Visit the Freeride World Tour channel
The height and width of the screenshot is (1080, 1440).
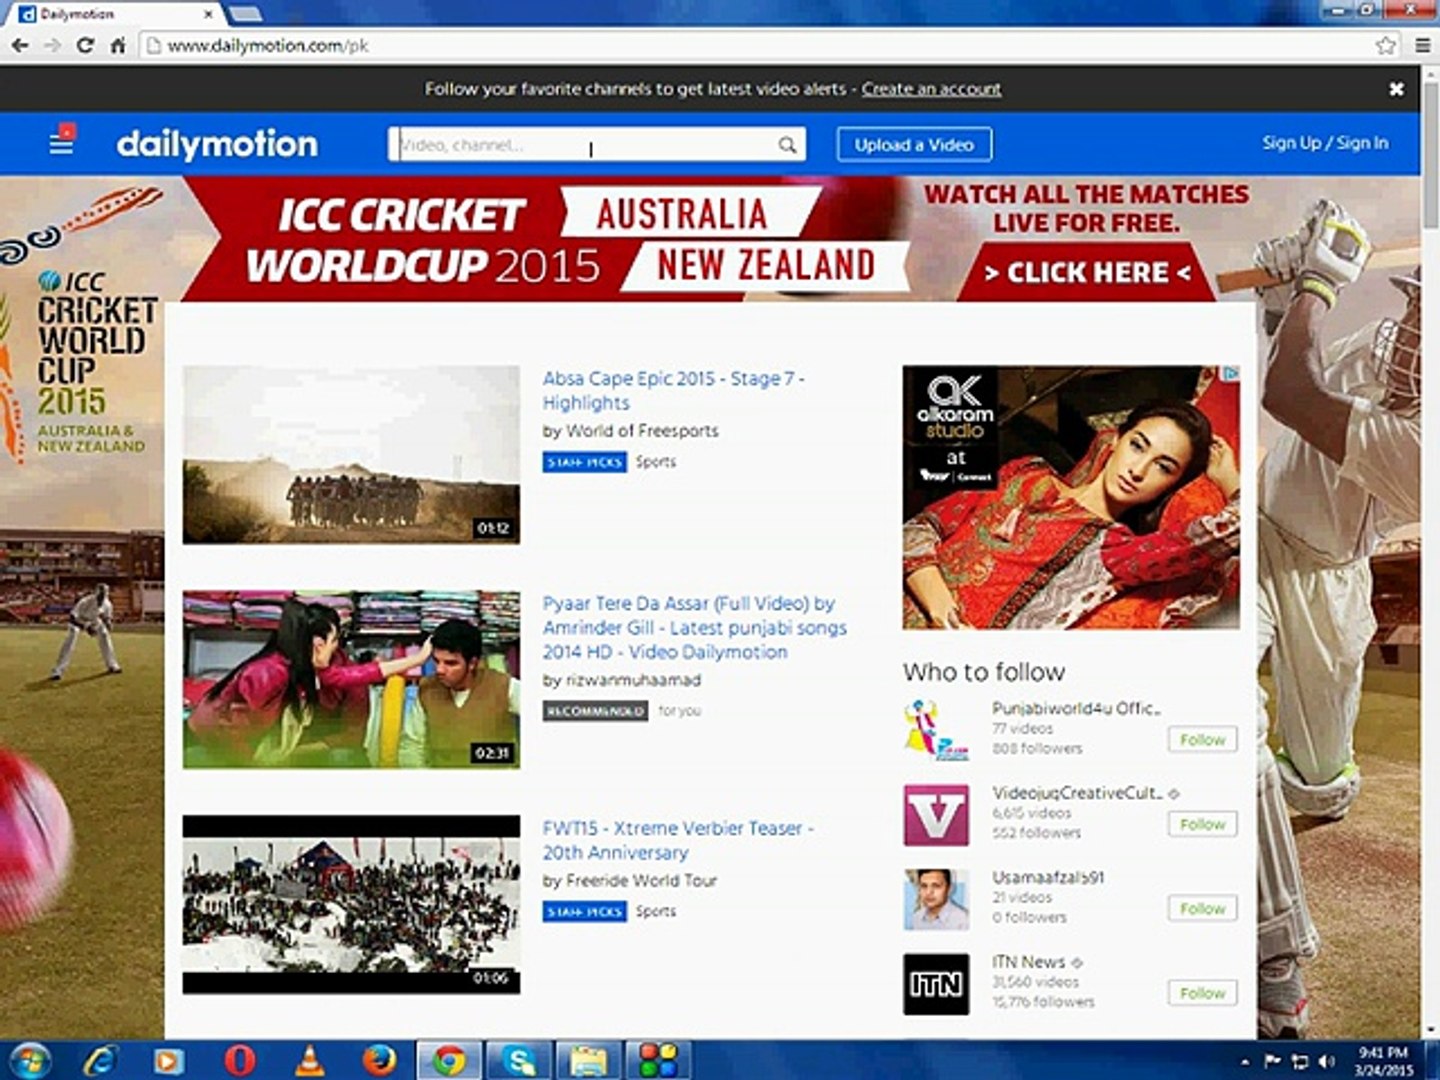pyautogui.click(x=641, y=881)
